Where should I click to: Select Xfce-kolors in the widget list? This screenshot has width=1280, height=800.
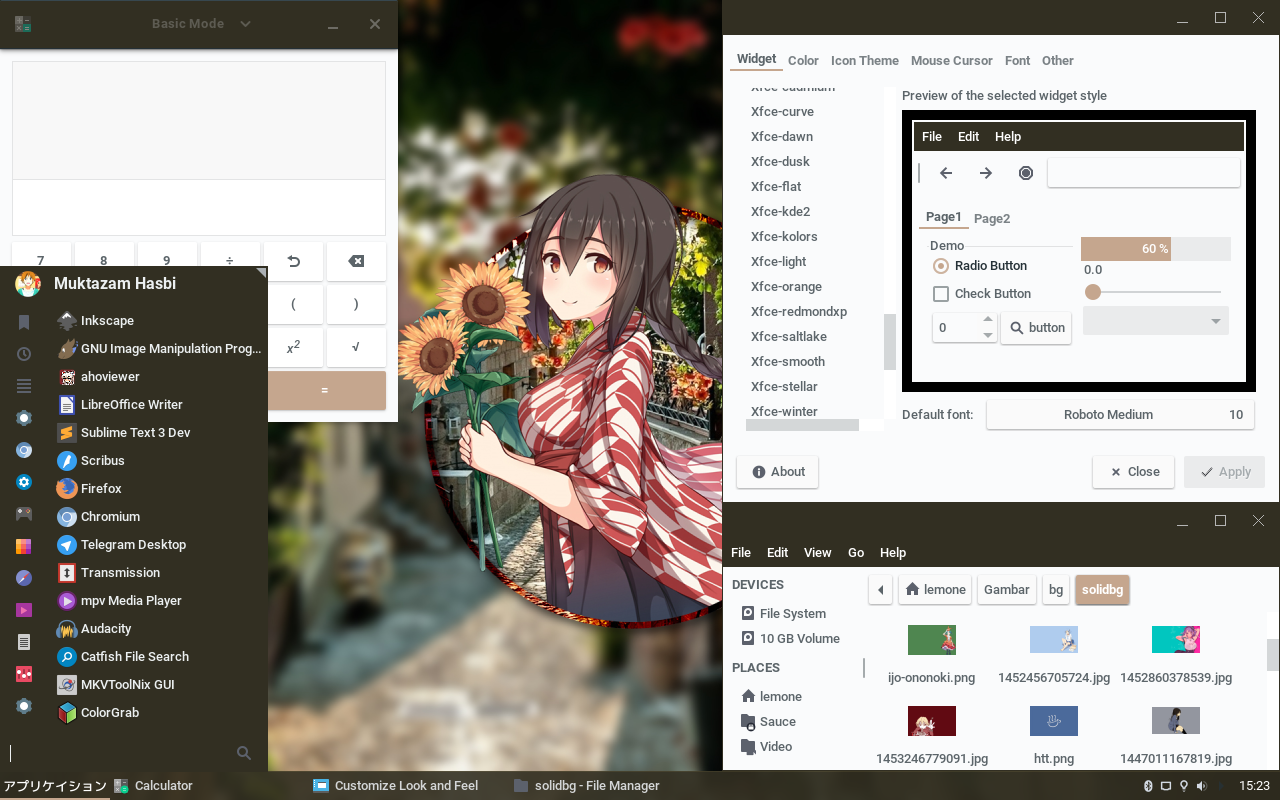(x=784, y=237)
